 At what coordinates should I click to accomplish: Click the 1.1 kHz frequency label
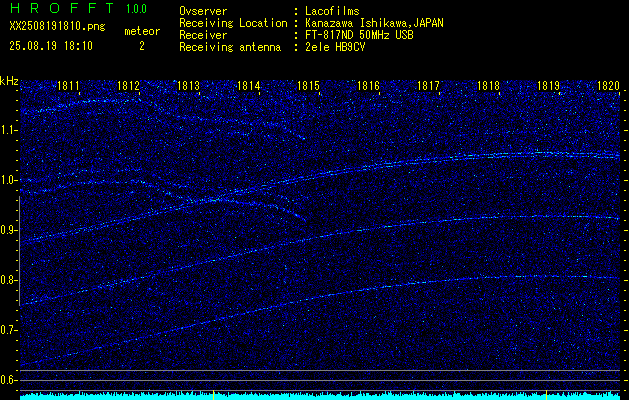coord(8,130)
